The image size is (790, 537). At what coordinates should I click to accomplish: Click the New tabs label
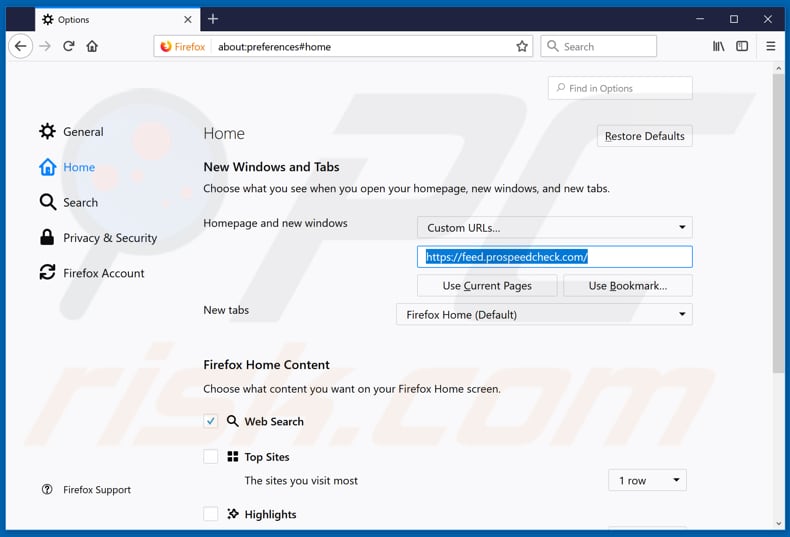(x=226, y=310)
